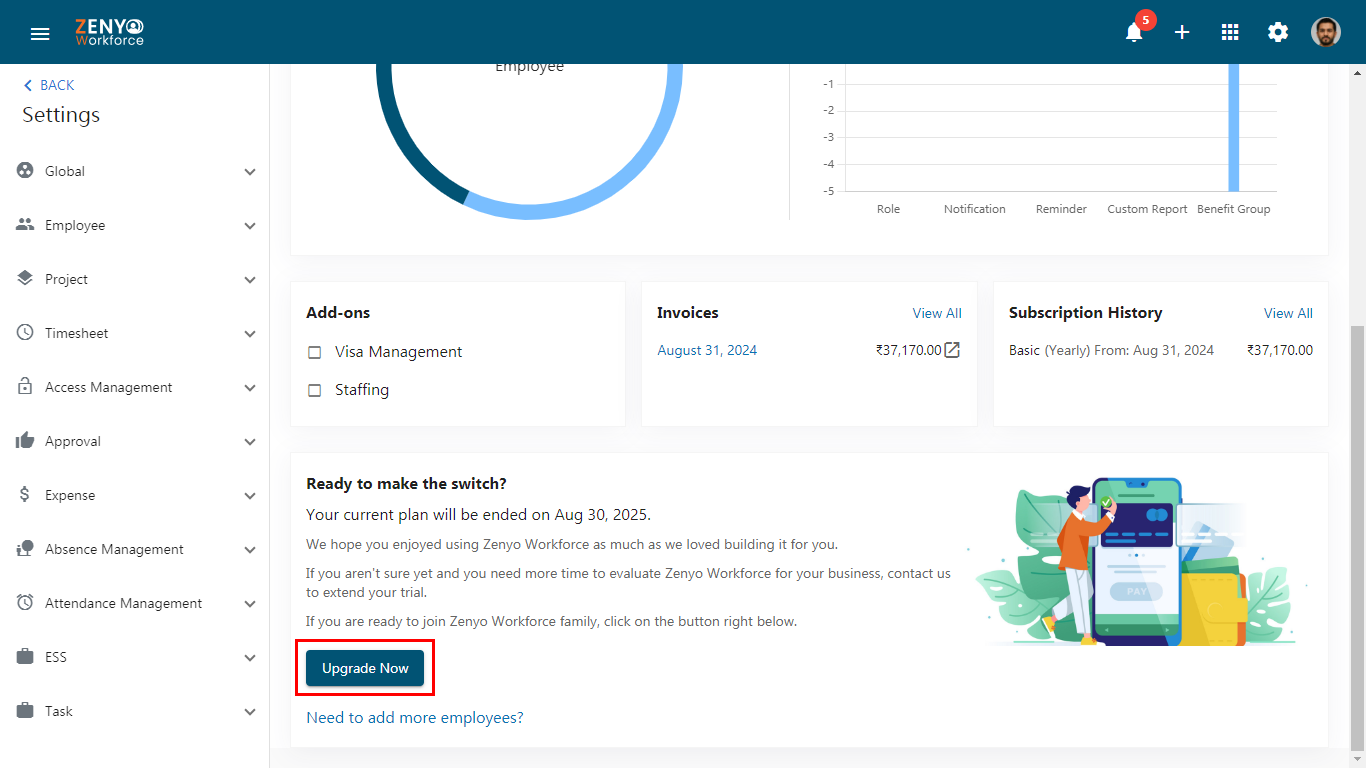Screen dimensions: 1366x768
Task: Click the Absence Management icon
Action: pyautogui.click(x=25, y=549)
